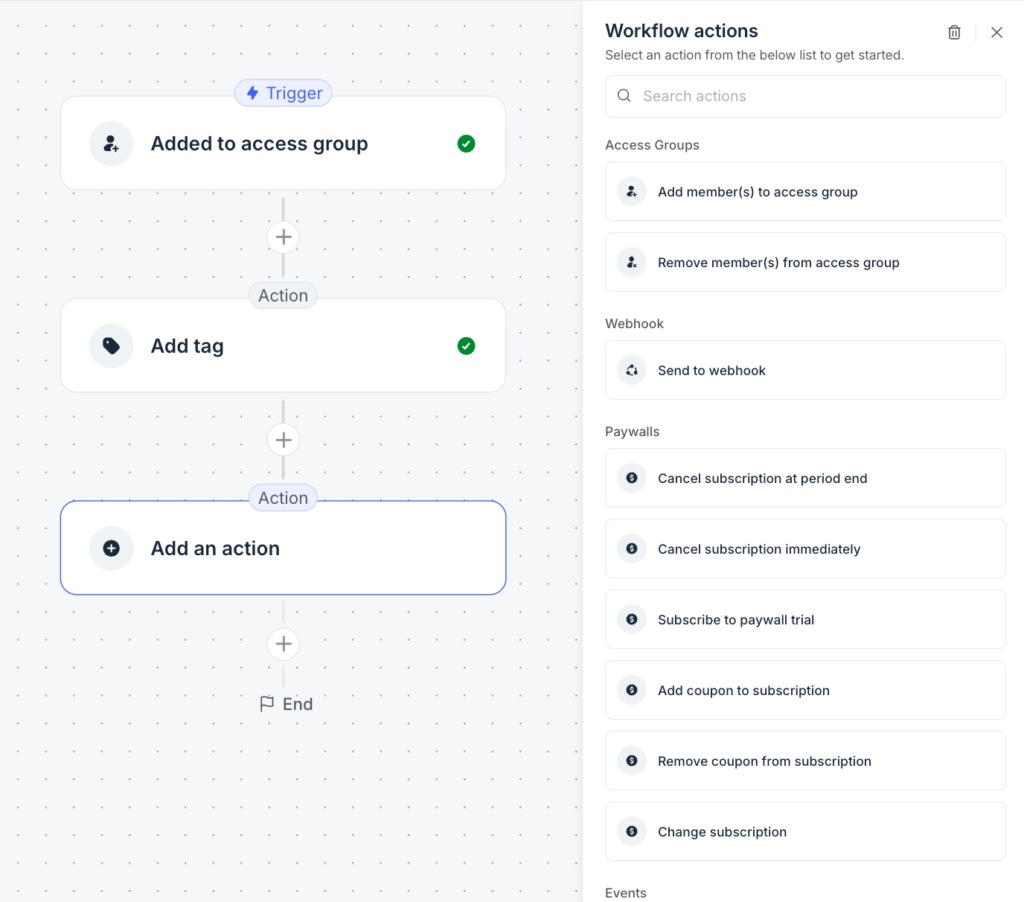This screenshot has height=902, width=1024.
Task: Open the Add an action step
Action: (283, 548)
